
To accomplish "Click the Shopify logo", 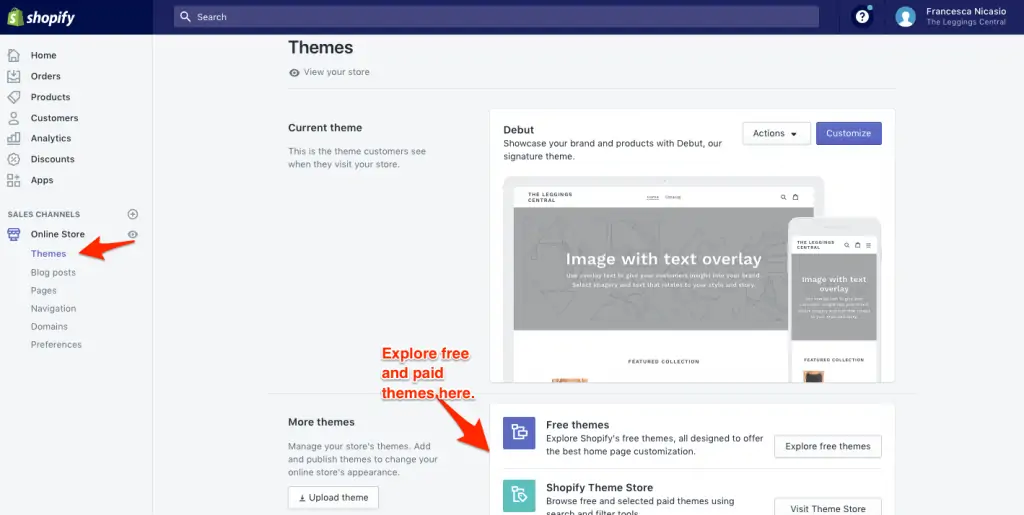I will tap(40, 18).
